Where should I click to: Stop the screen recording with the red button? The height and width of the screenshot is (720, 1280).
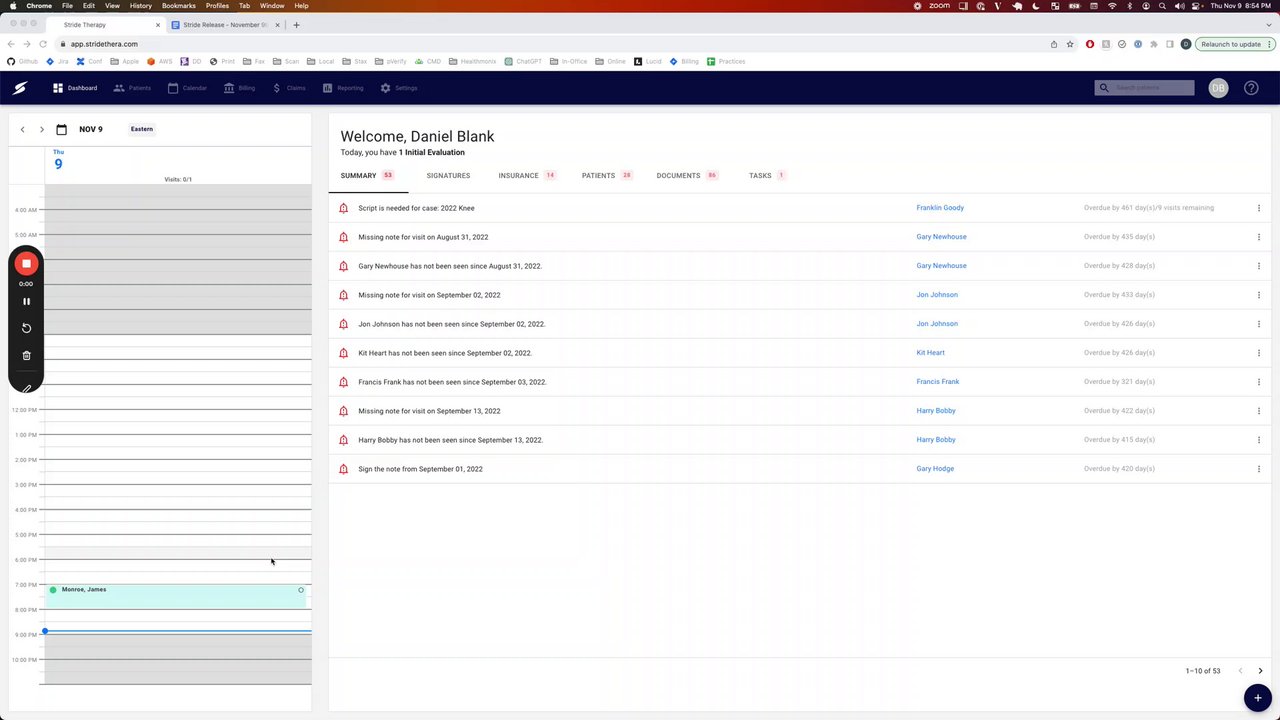pos(27,264)
